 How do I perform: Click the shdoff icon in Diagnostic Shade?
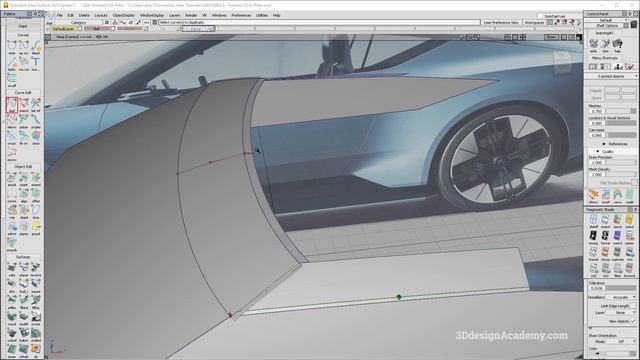point(593,221)
